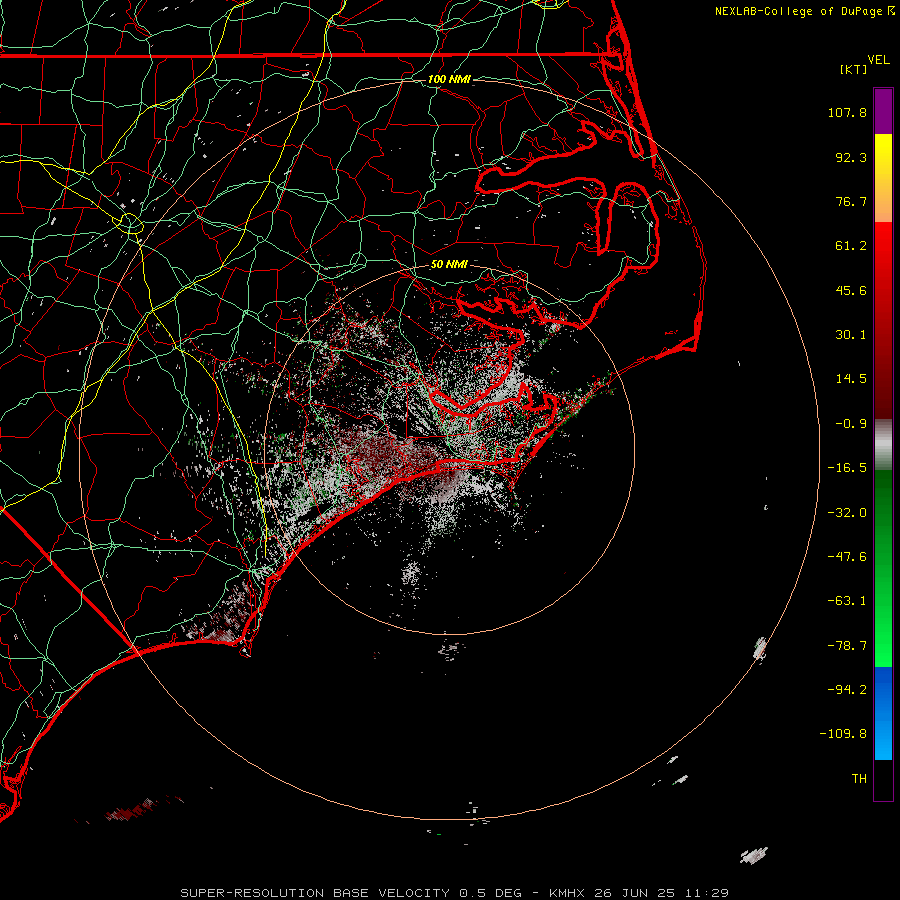Select the -109.8 scale value
Image resolution: width=900 pixels, height=900 pixels.
[843, 734]
